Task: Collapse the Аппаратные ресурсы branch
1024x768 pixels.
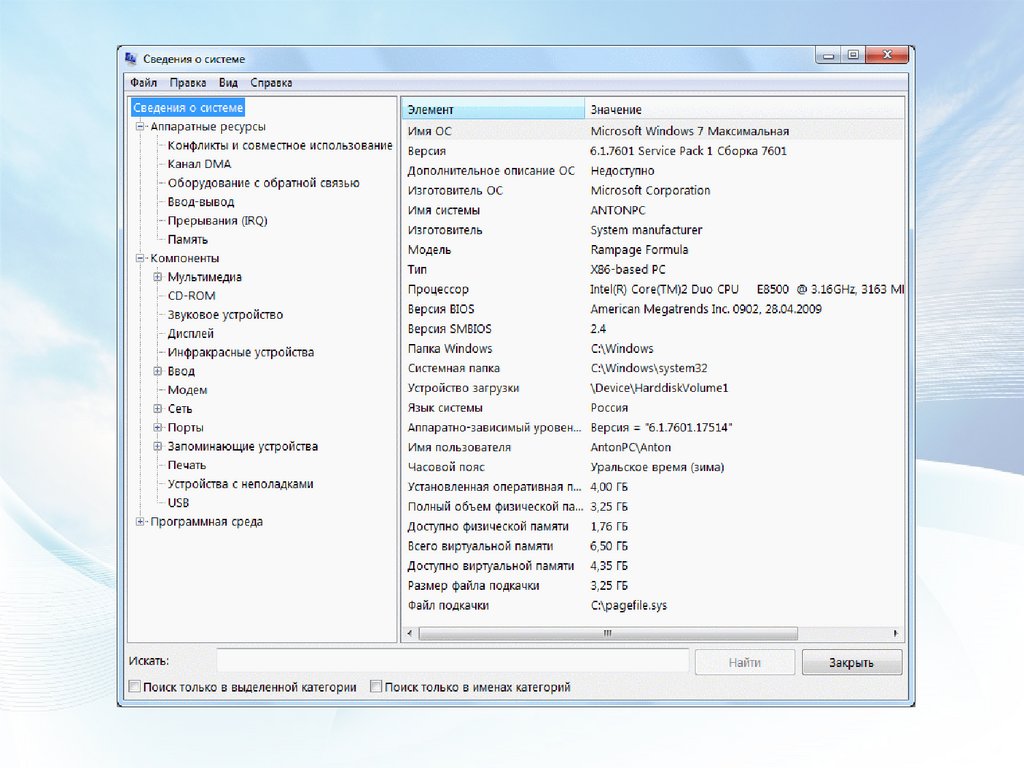Action: [x=140, y=127]
